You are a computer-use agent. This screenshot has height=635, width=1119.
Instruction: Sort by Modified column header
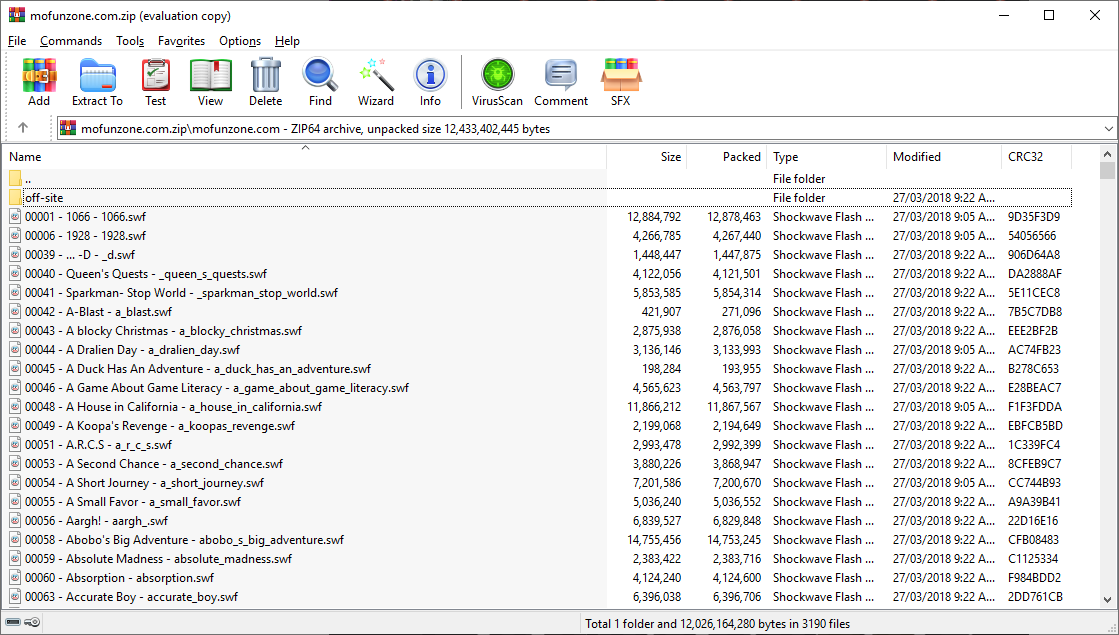click(917, 157)
